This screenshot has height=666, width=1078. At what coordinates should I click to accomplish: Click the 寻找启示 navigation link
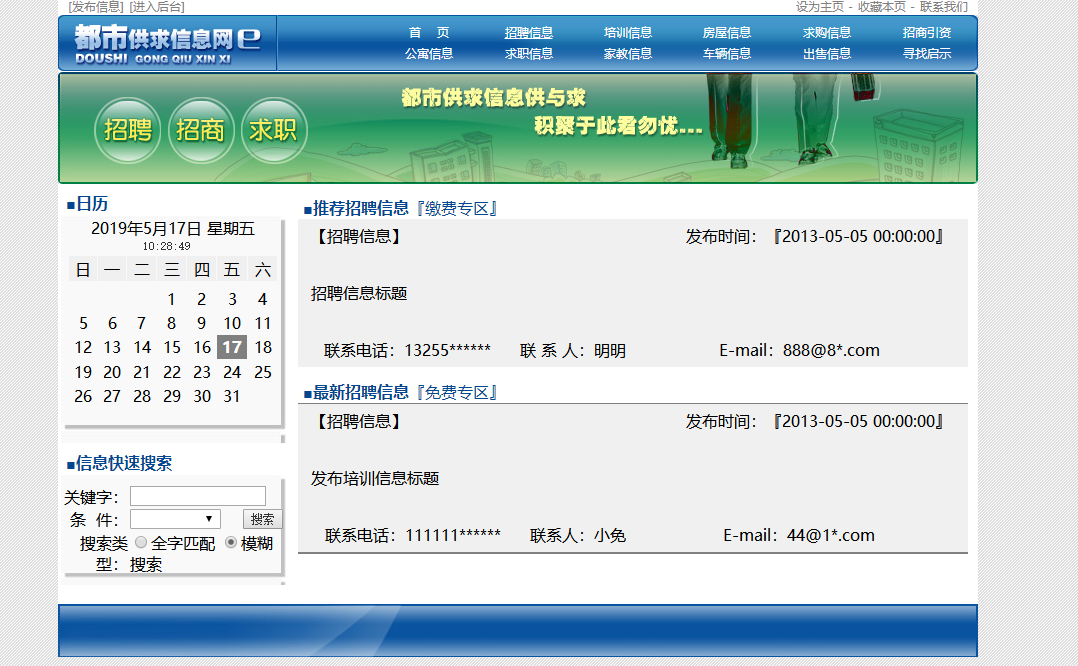coord(927,54)
